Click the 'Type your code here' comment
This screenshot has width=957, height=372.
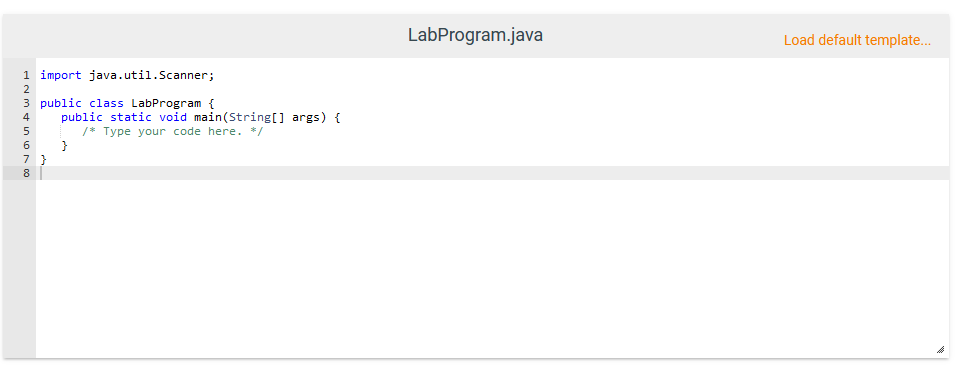pos(173,131)
